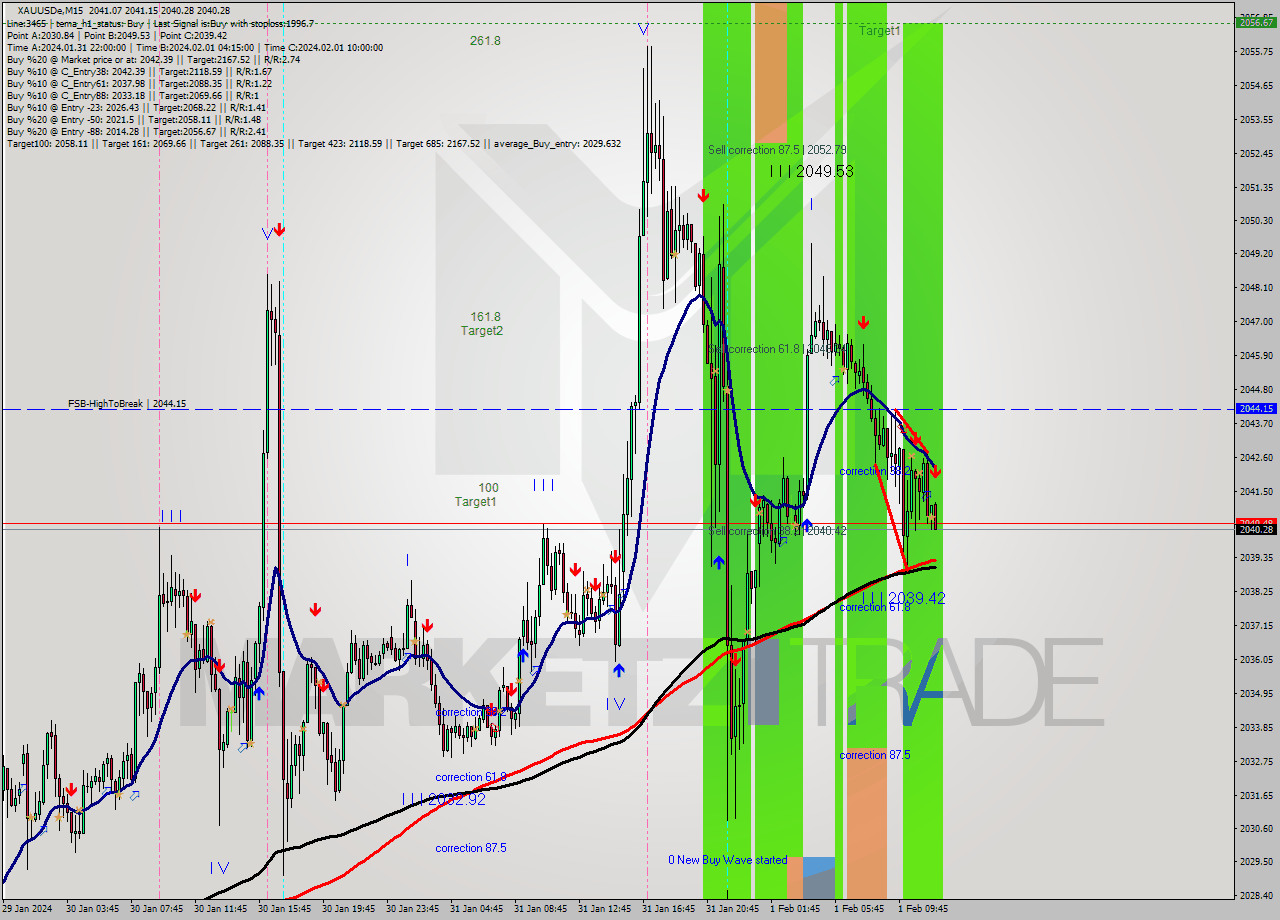Click the 2031.65 price axis value
This screenshot has width=1280, height=920.
click(x=1256, y=795)
